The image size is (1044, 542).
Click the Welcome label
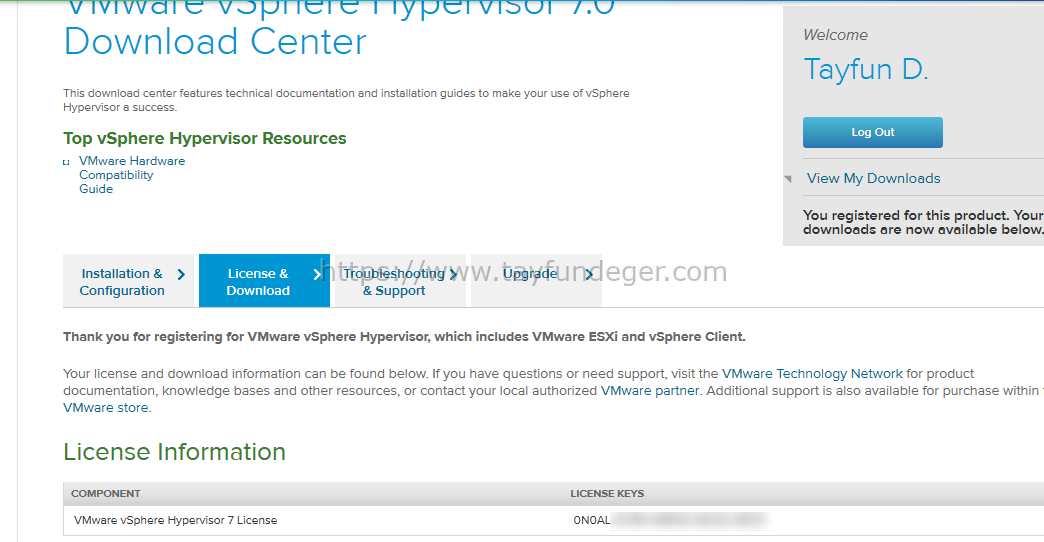[836, 35]
